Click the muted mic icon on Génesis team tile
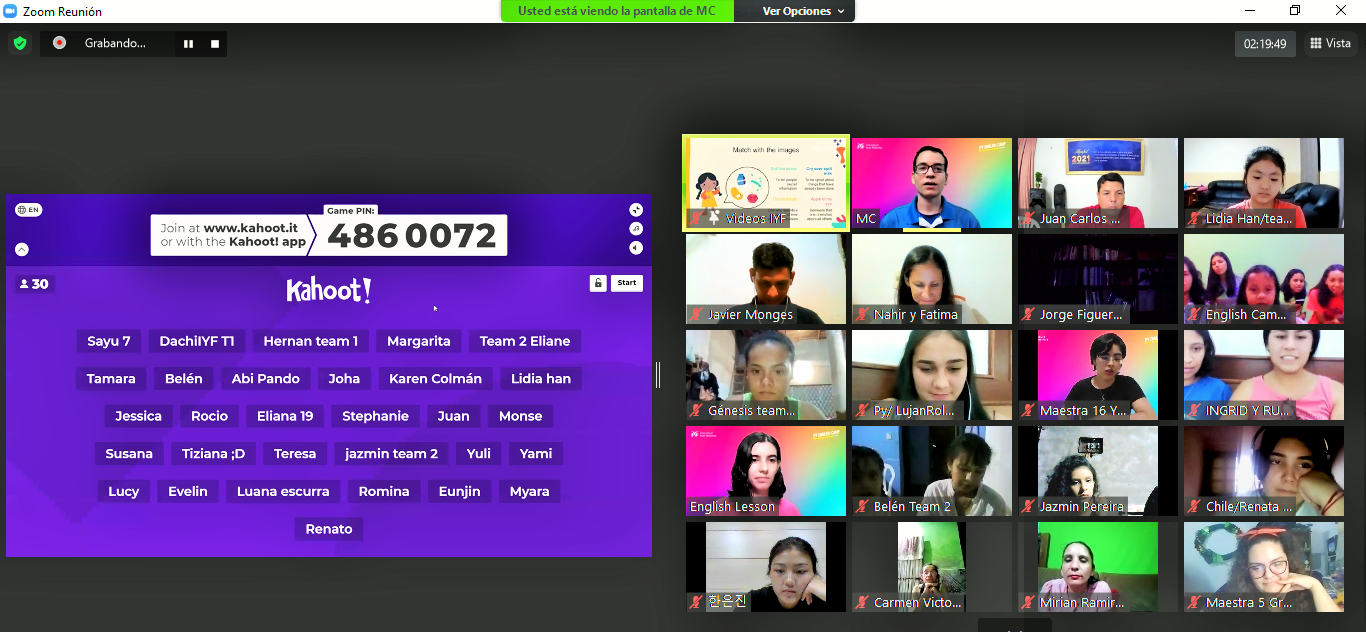 click(696, 410)
